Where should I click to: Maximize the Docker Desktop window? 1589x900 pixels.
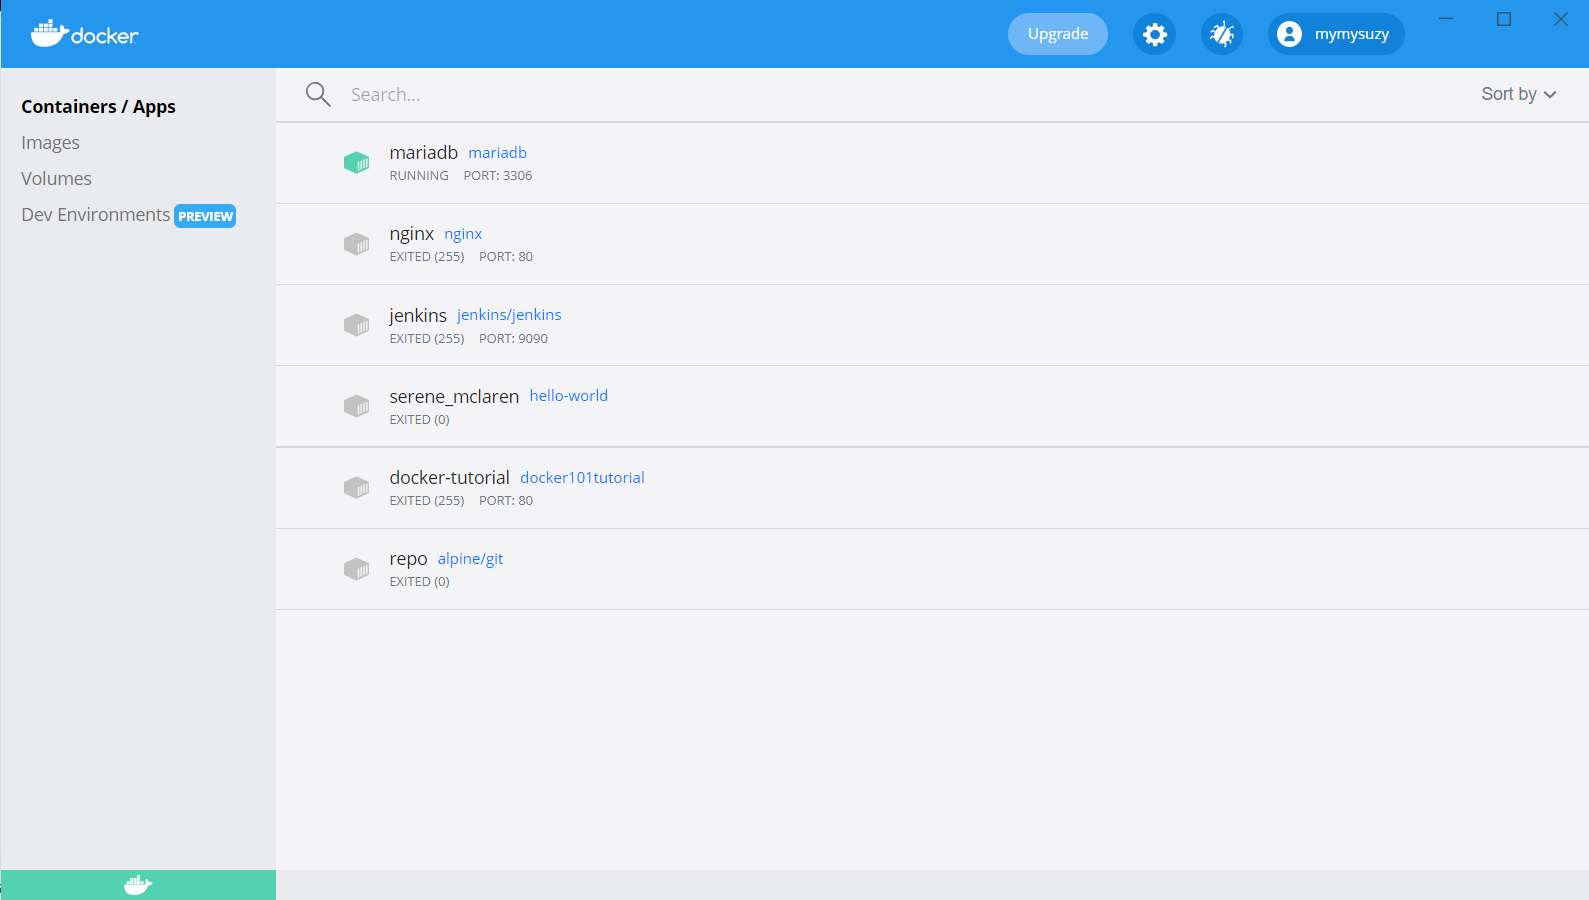pos(1503,19)
